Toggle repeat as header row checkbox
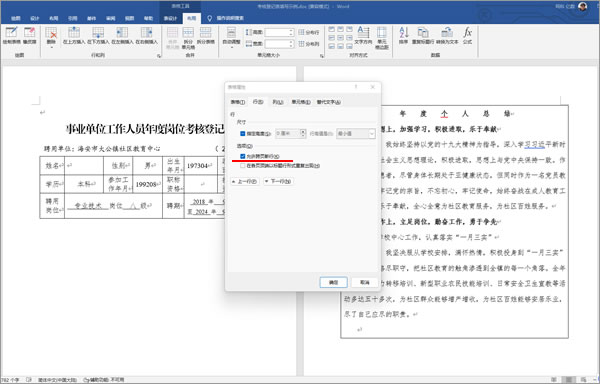 (243, 166)
